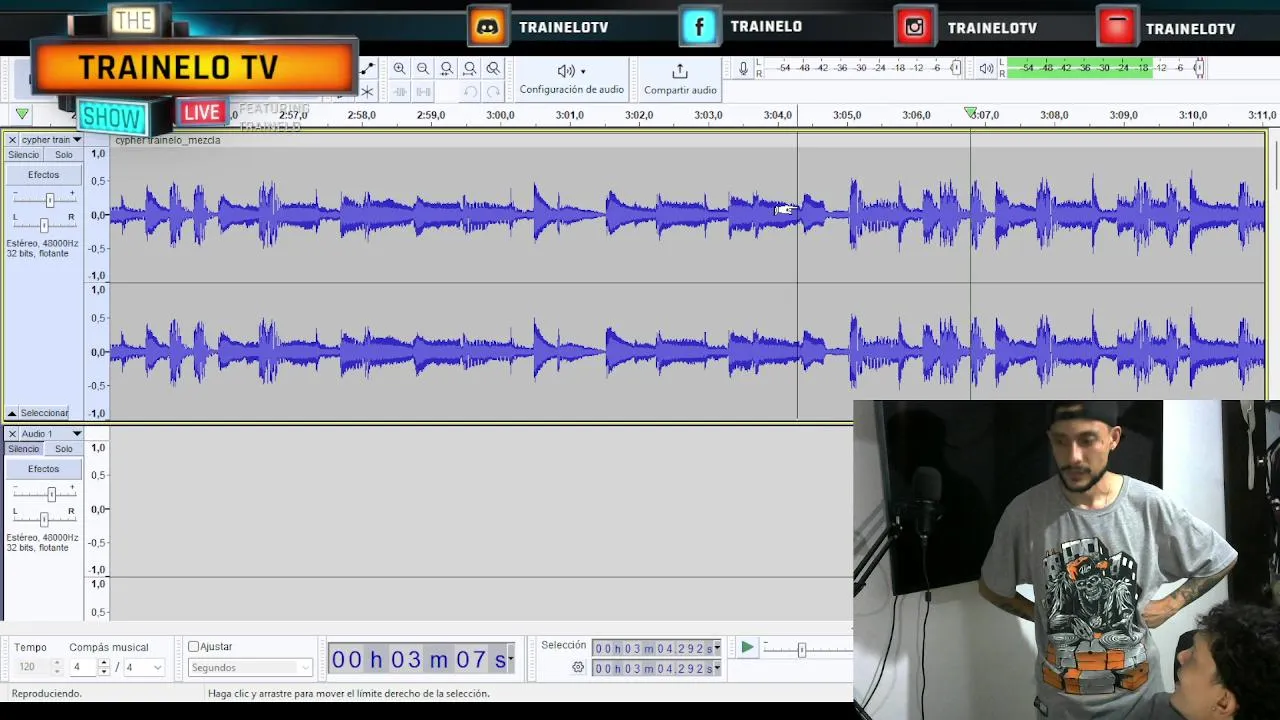Click the redo arrow icon
This screenshot has height=720, width=1280.
[493, 92]
